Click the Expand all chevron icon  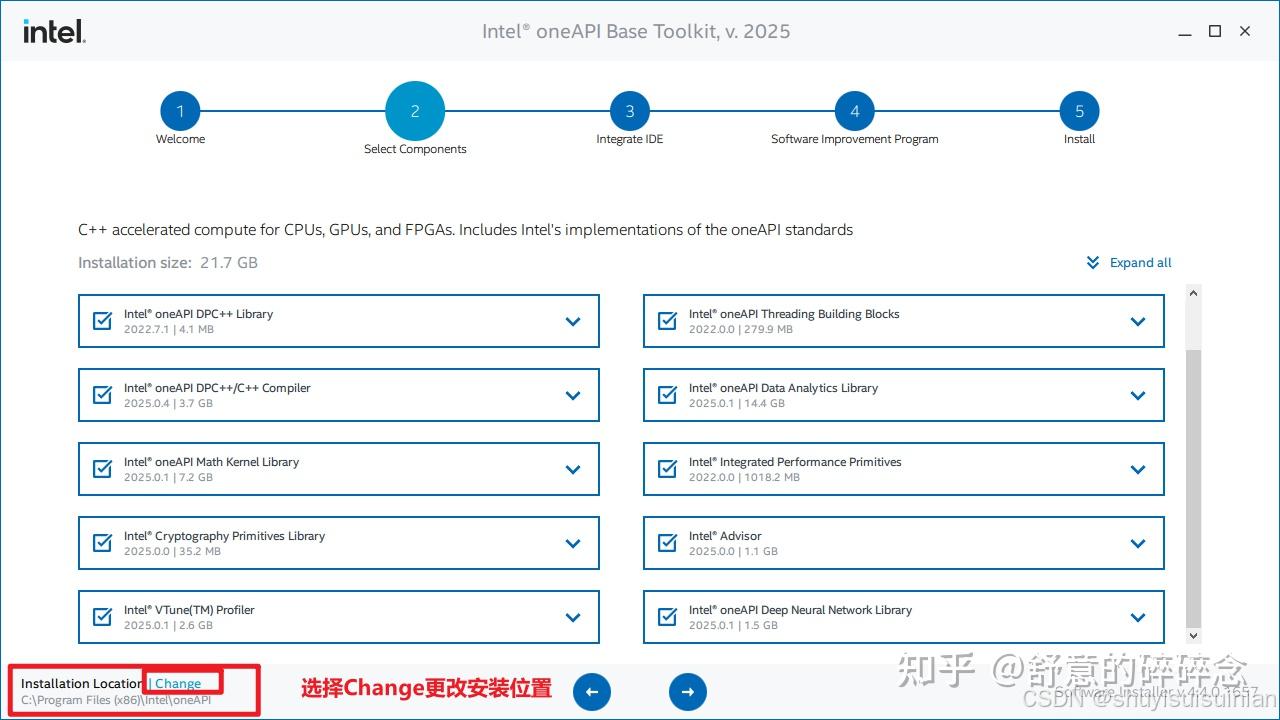click(1092, 262)
